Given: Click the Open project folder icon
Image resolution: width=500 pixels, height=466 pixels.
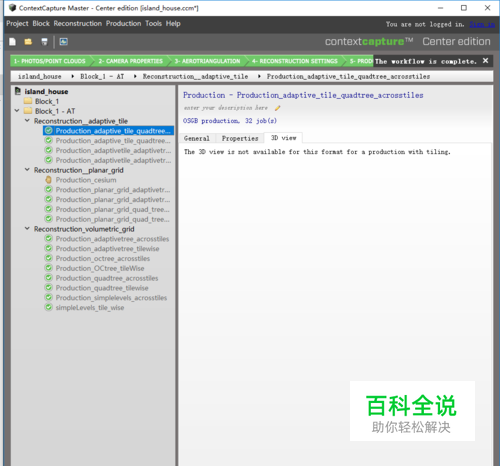Looking at the screenshot, I should pyautogui.click(x=28, y=42).
